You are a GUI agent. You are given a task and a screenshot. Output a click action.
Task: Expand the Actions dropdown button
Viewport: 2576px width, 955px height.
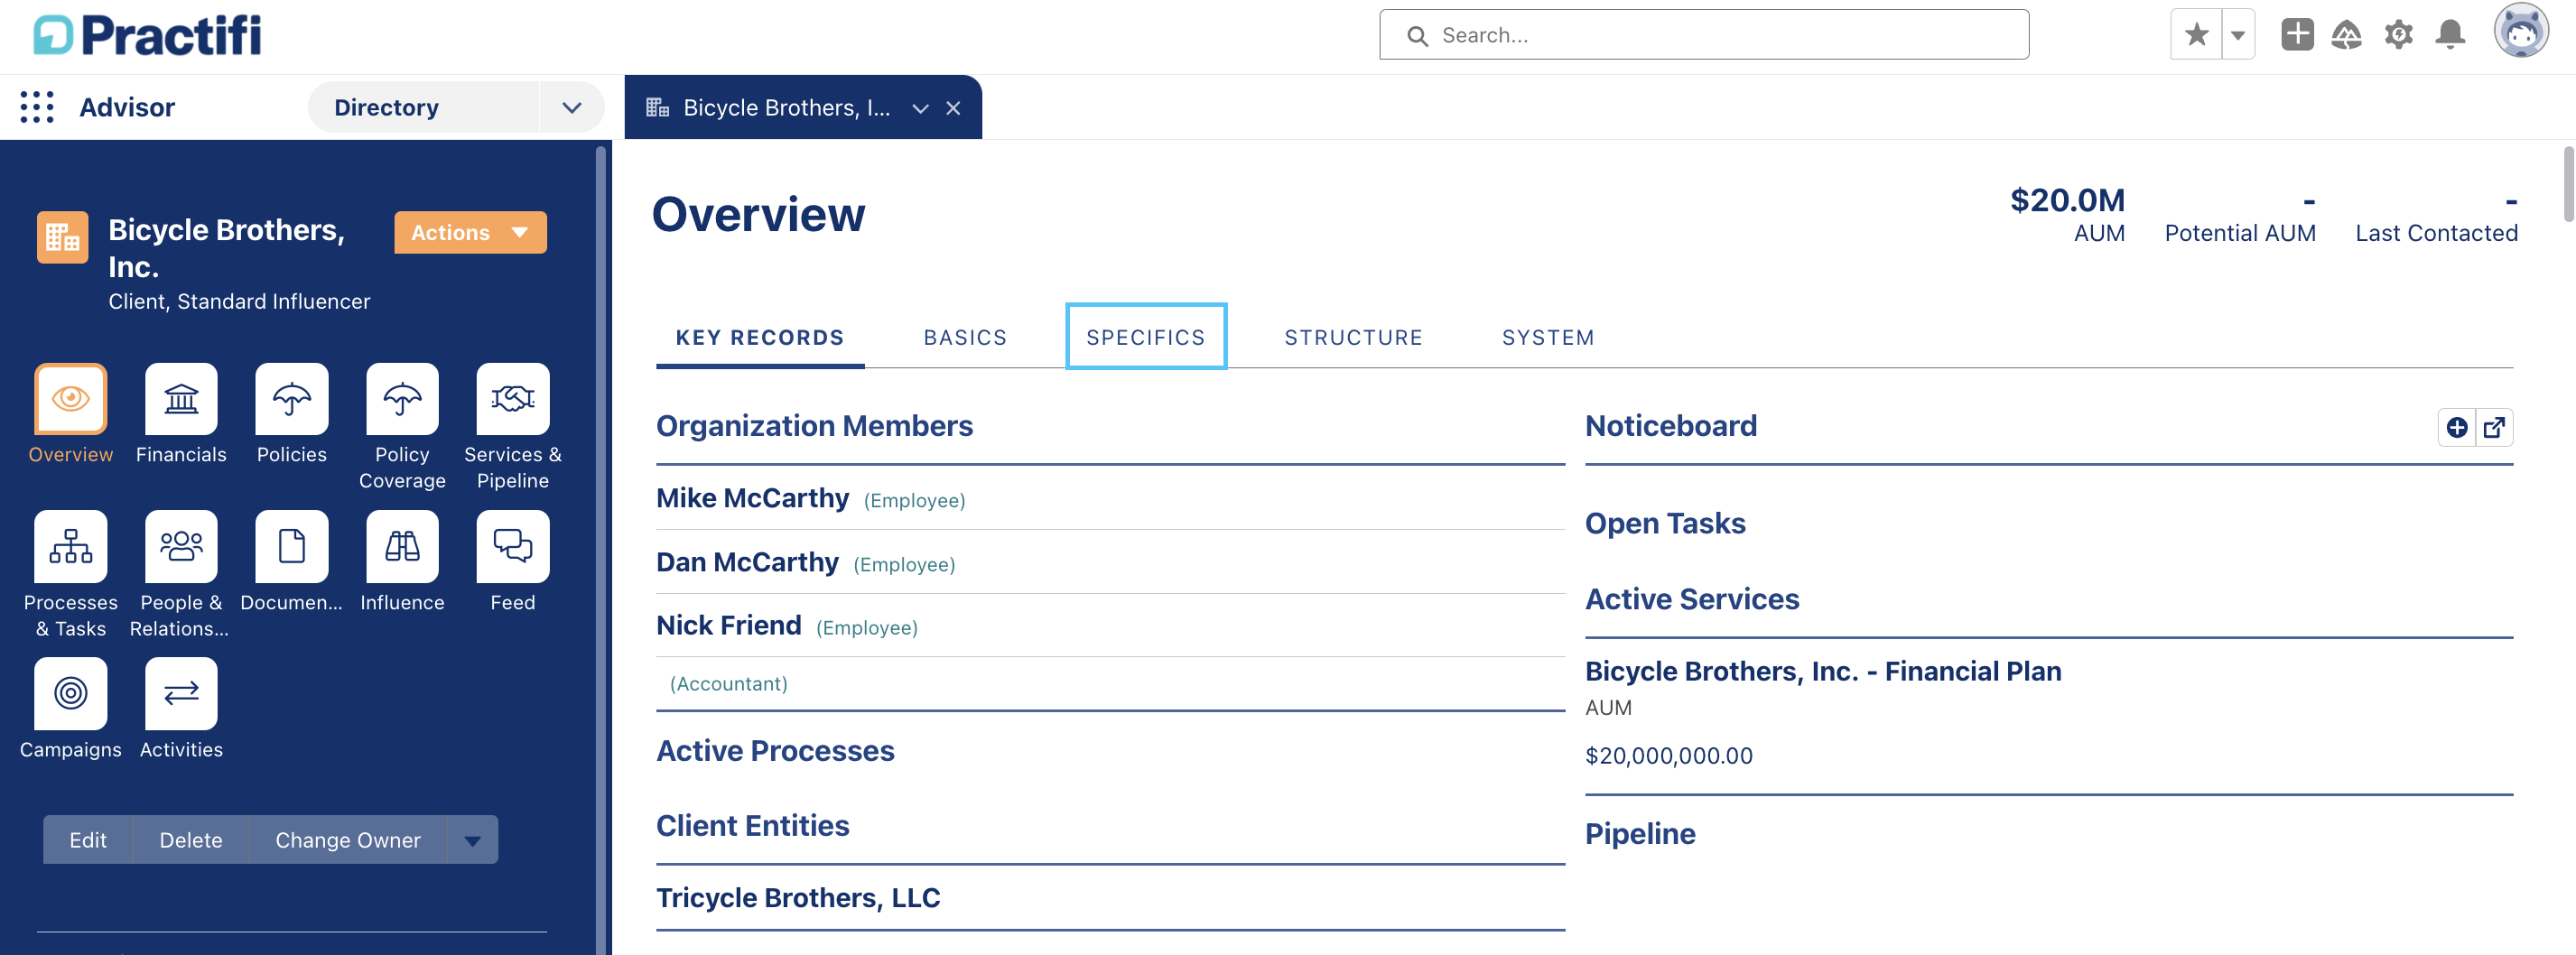(470, 232)
